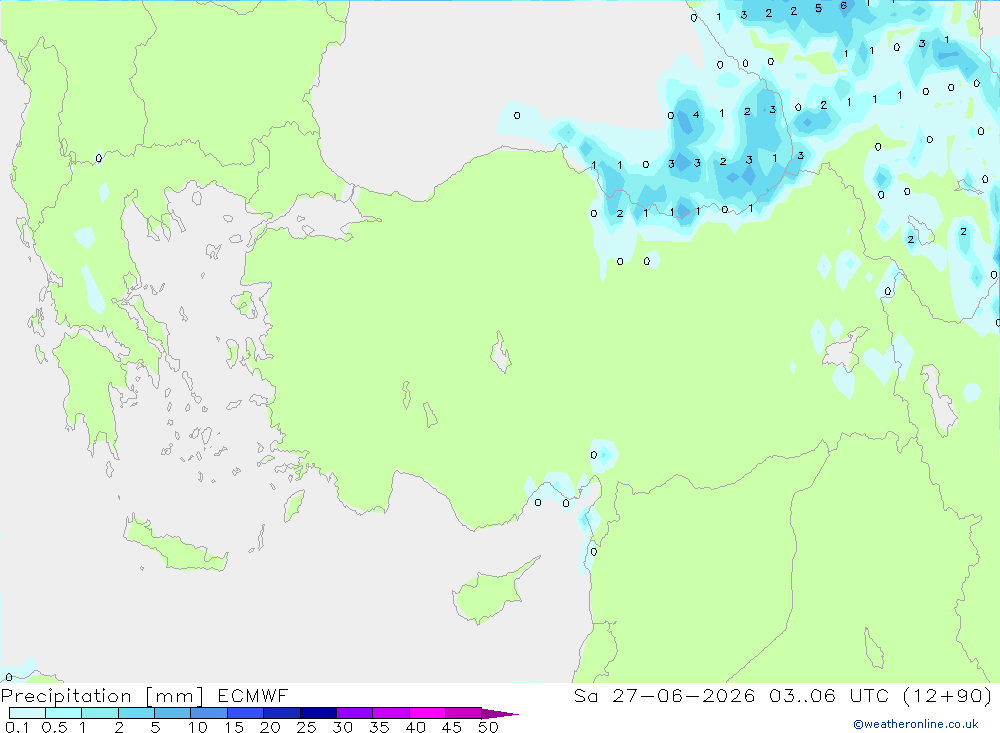Select the 5–10 mm blue legend swatch
Screen dimensions: 1000x733
(173, 713)
